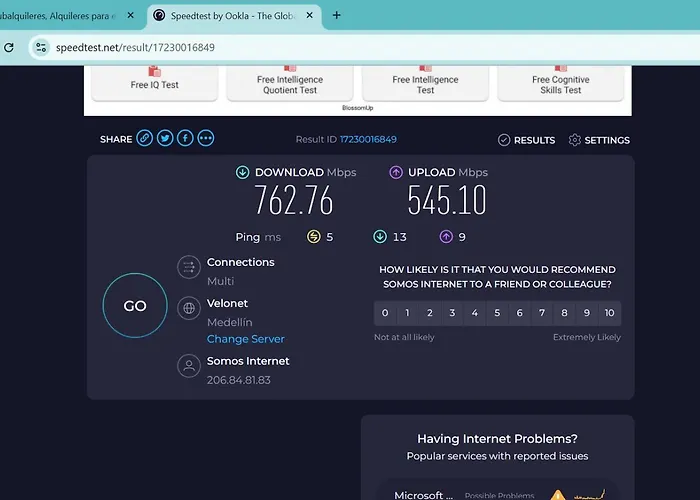
Task: Click the Having Internet Problems? heading
Action: pyautogui.click(x=497, y=439)
